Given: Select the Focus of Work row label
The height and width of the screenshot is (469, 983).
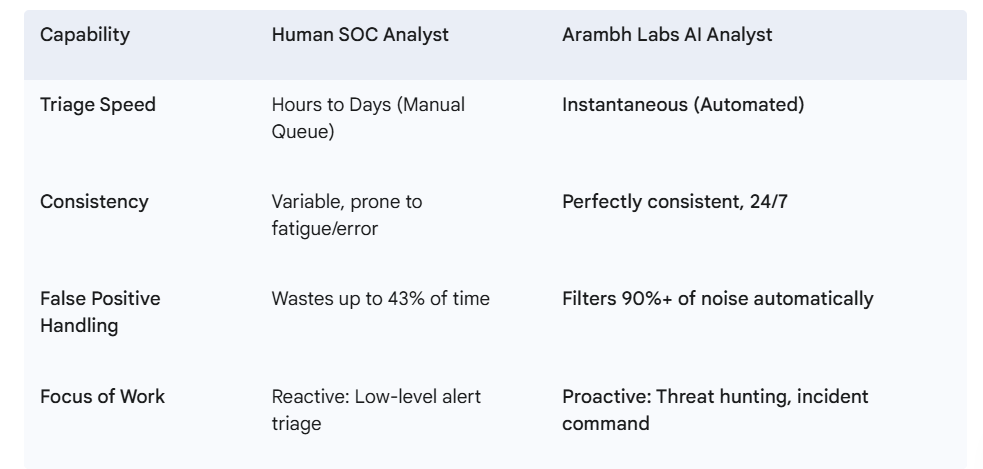Looking at the screenshot, I should (102, 397).
